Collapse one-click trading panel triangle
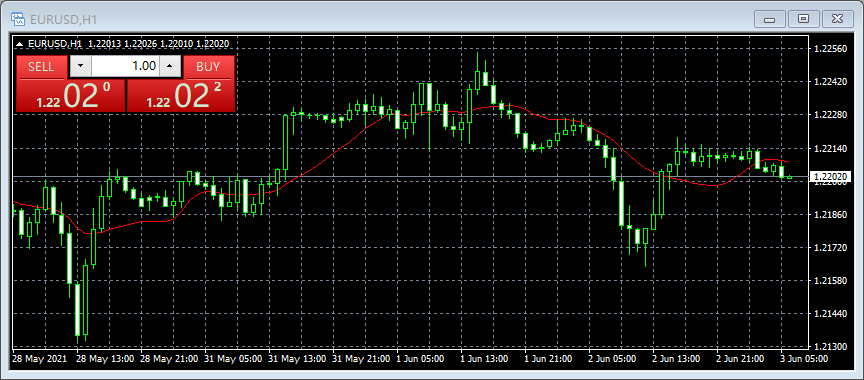Image resolution: width=864 pixels, height=380 pixels. [x=20, y=44]
